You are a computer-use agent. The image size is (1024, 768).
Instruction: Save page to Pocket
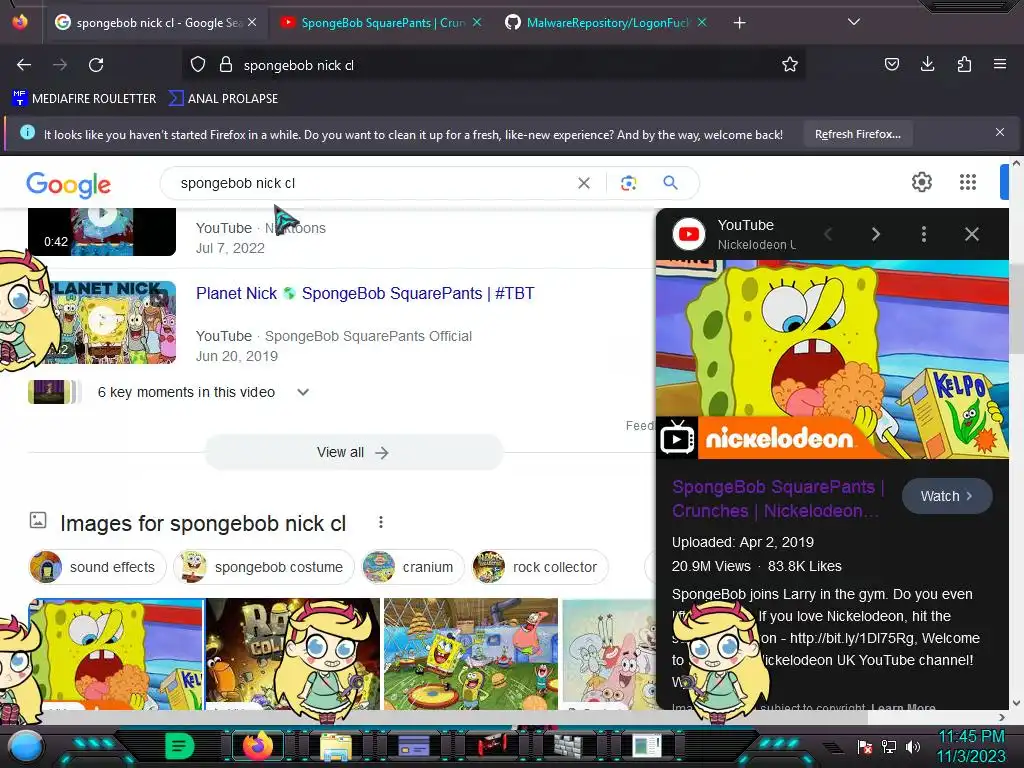(x=891, y=64)
